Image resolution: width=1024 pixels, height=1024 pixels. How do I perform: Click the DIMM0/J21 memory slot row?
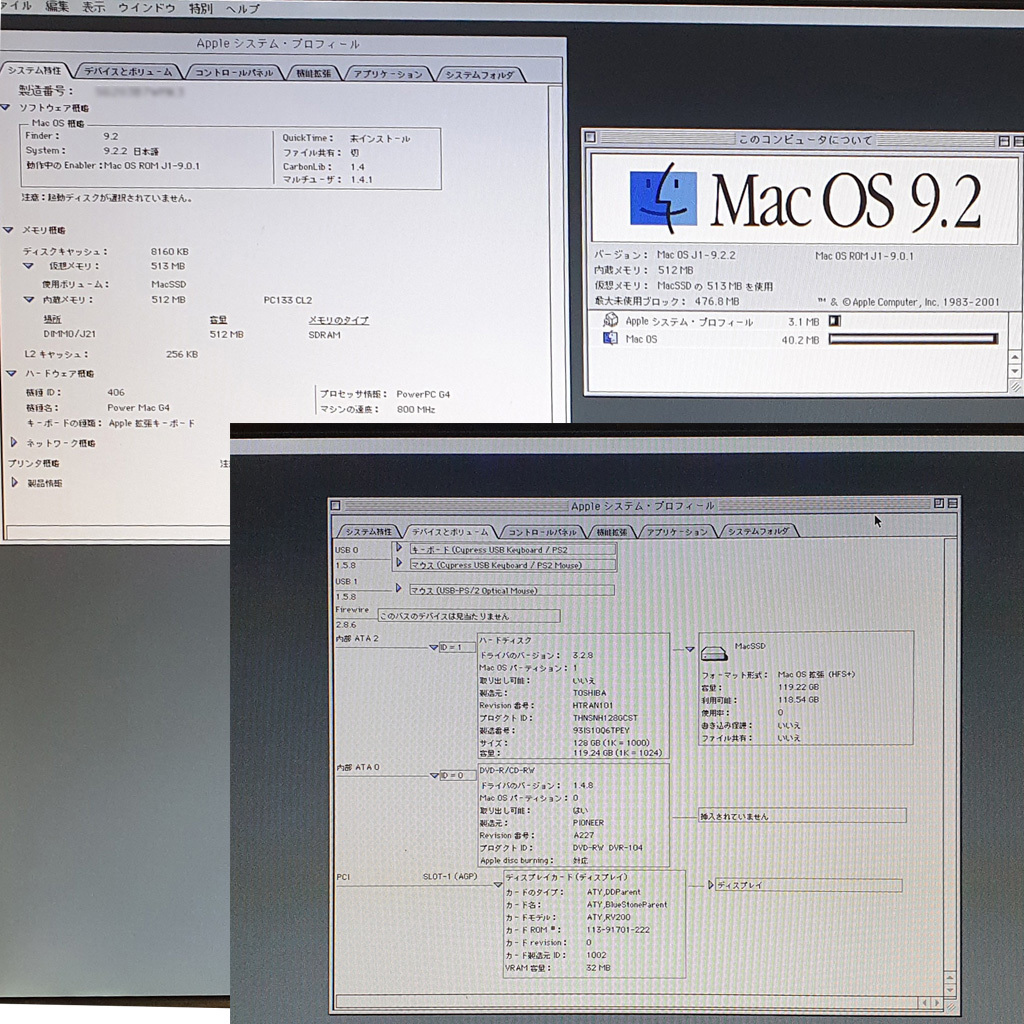coord(191,334)
